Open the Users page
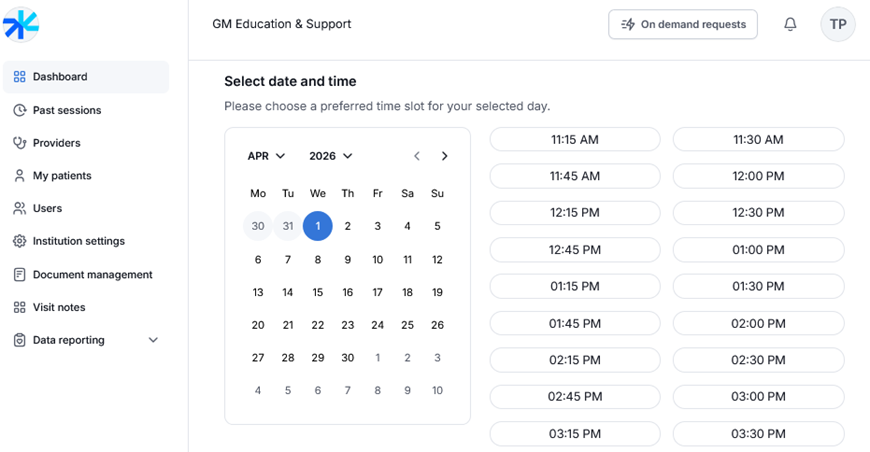 [47, 208]
